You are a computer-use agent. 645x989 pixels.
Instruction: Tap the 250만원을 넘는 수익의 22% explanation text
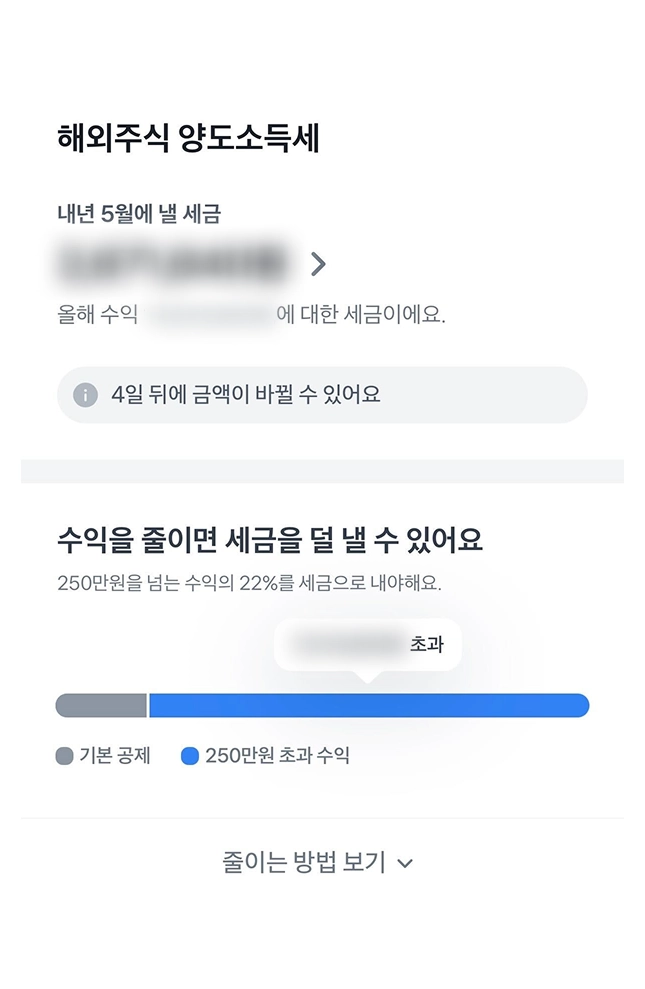(249, 583)
